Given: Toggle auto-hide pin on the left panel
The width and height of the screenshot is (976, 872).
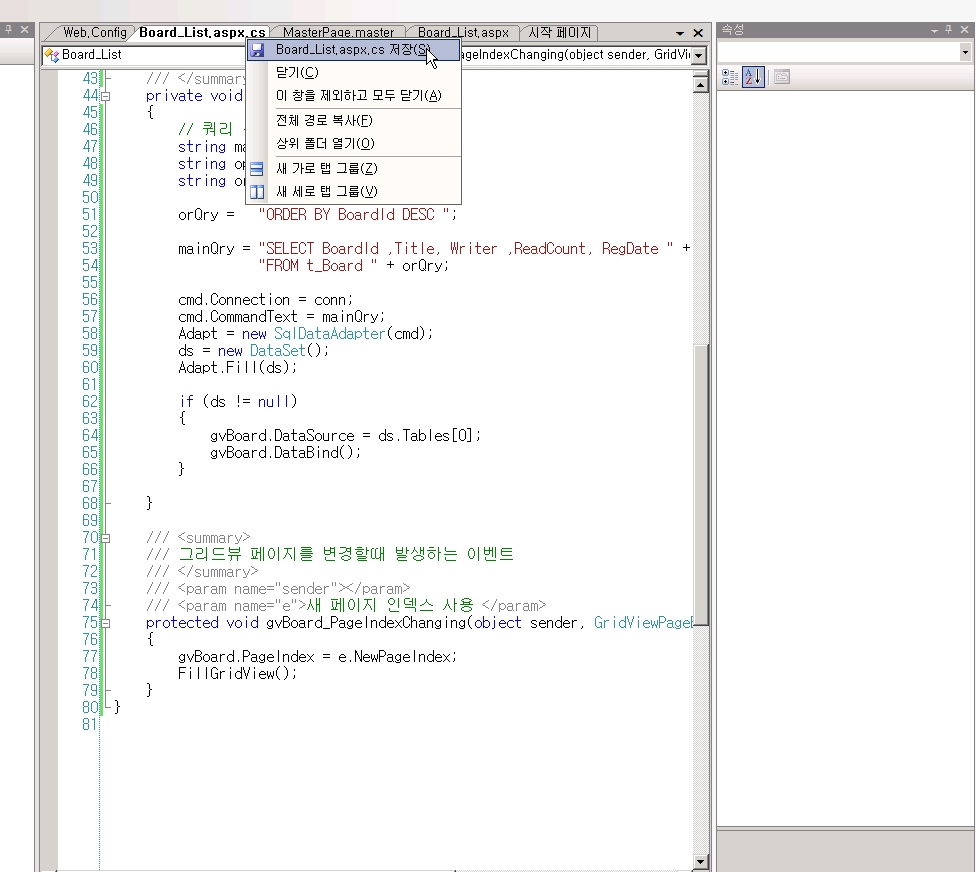Looking at the screenshot, I should coord(8,29).
